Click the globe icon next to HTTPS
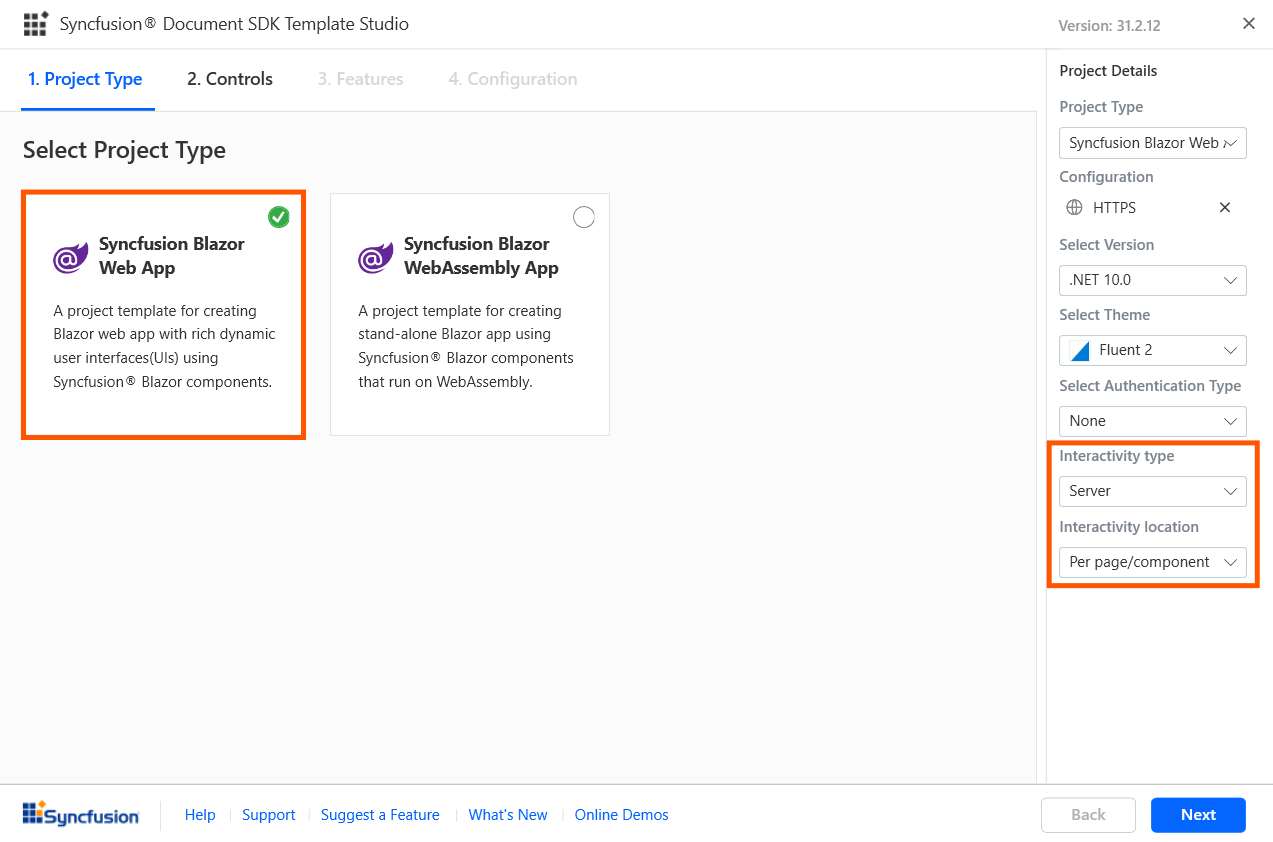This screenshot has width=1273, height=842. [x=1073, y=207]
